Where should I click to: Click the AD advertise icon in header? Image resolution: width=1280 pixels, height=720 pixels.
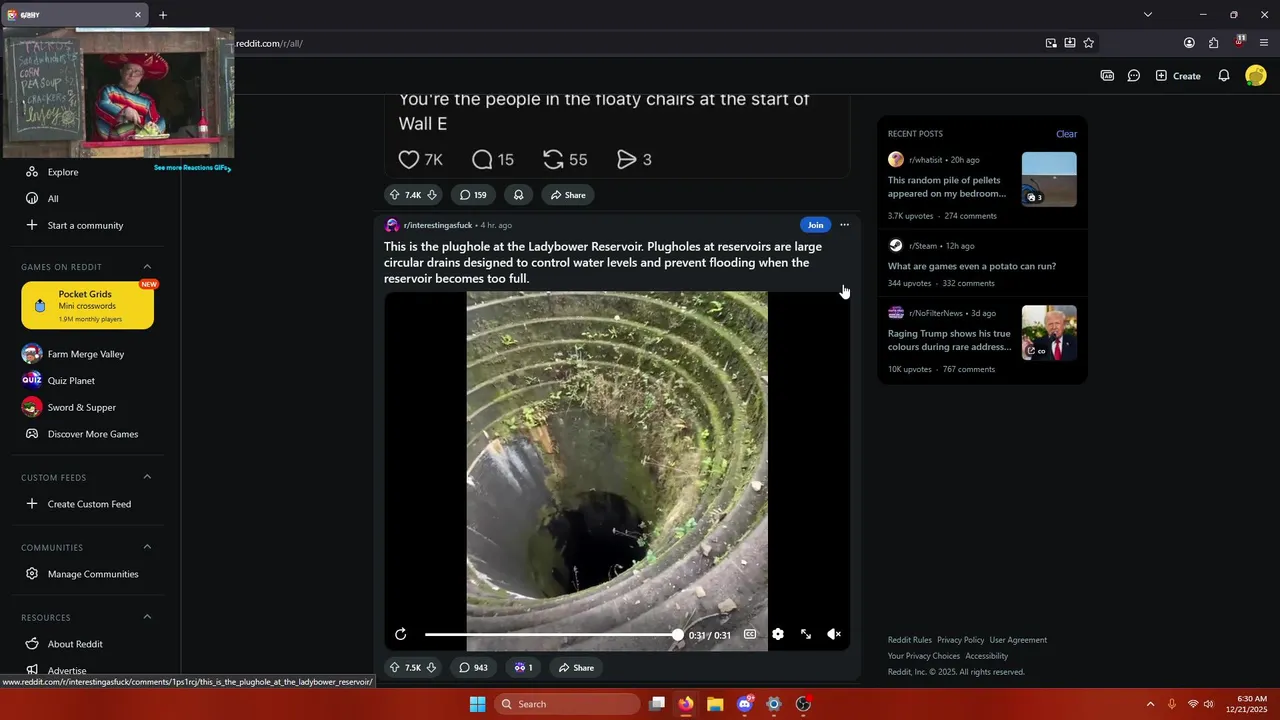[1107, 76]
